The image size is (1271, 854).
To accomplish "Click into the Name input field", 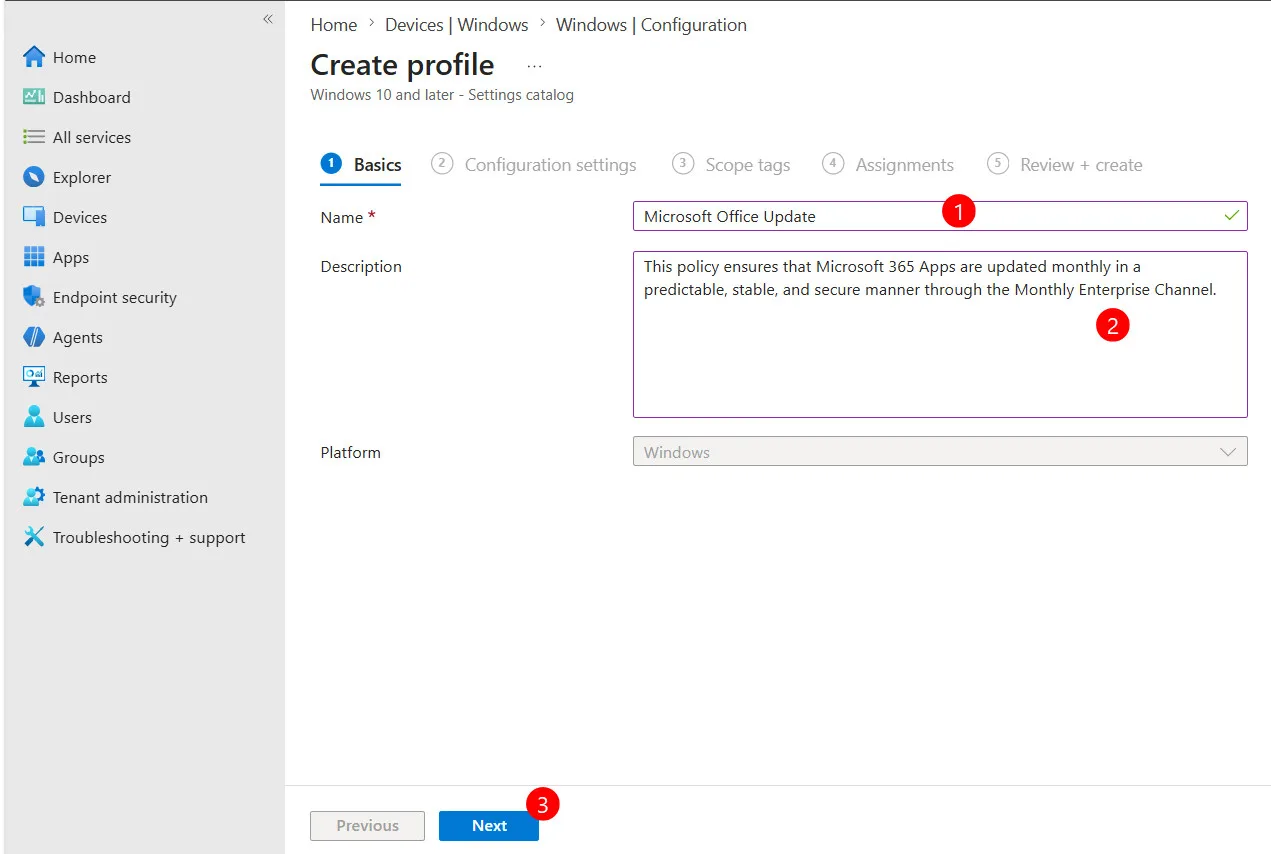I will coord(940,216).
